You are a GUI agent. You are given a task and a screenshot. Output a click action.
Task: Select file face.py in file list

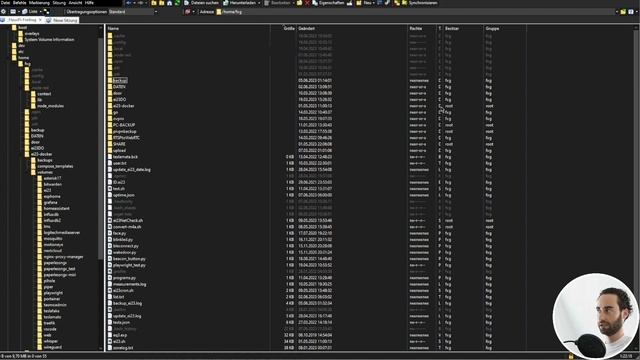click(x=119, y=233)
